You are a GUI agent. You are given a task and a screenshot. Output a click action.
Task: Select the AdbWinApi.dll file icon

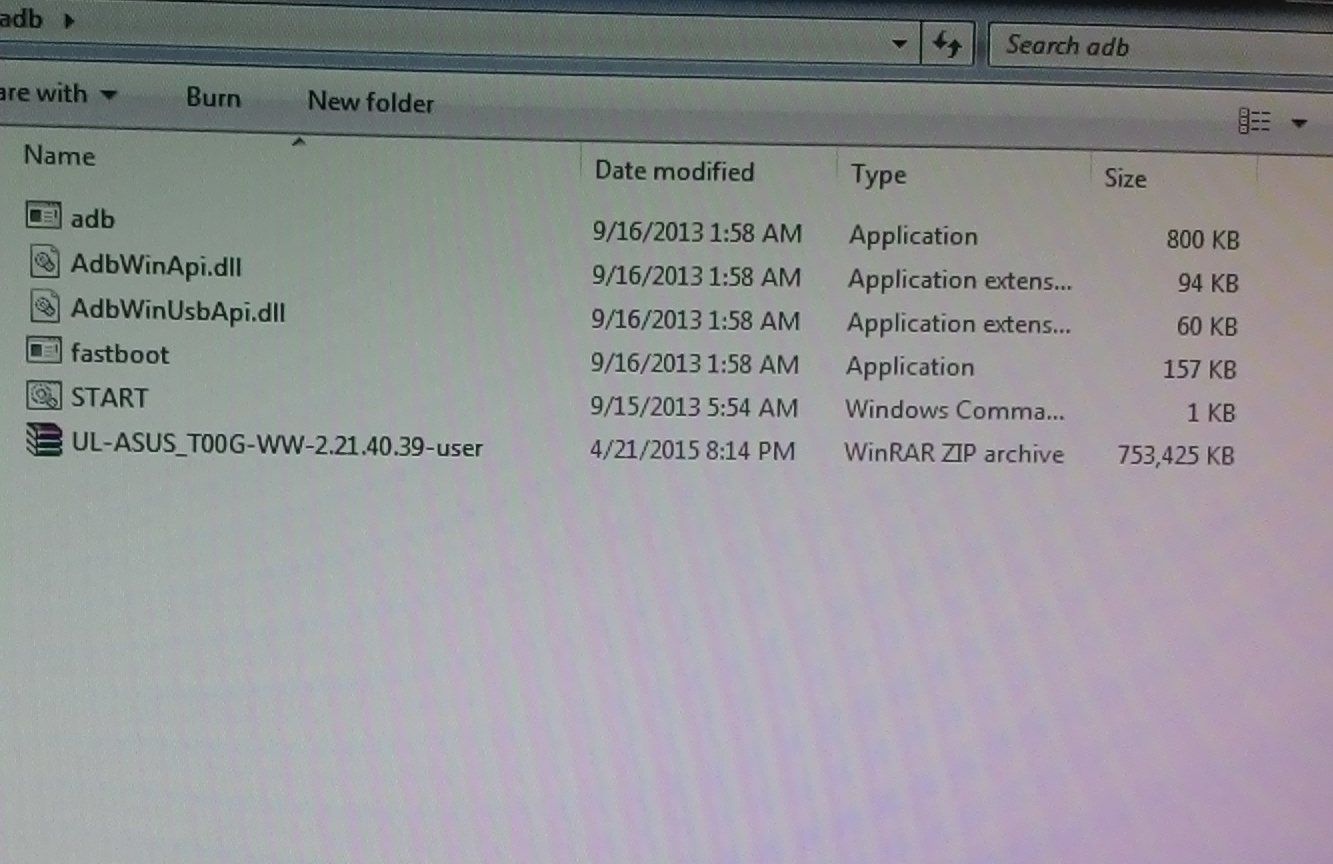tap(43, 263)
